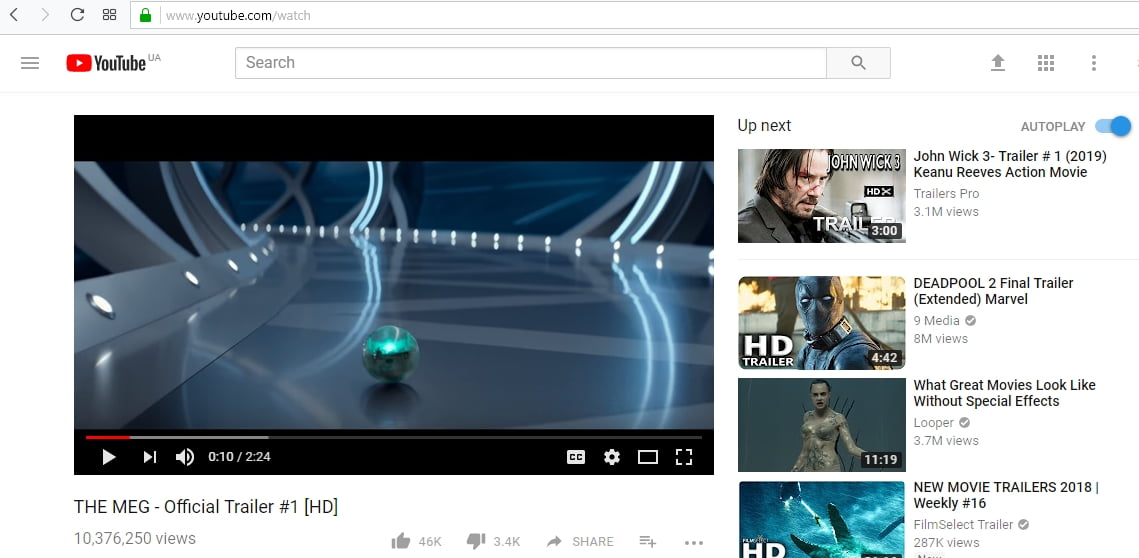The image size is (1139, 558).
Task: Open header three-dot settings menu
Action: 1094,63
